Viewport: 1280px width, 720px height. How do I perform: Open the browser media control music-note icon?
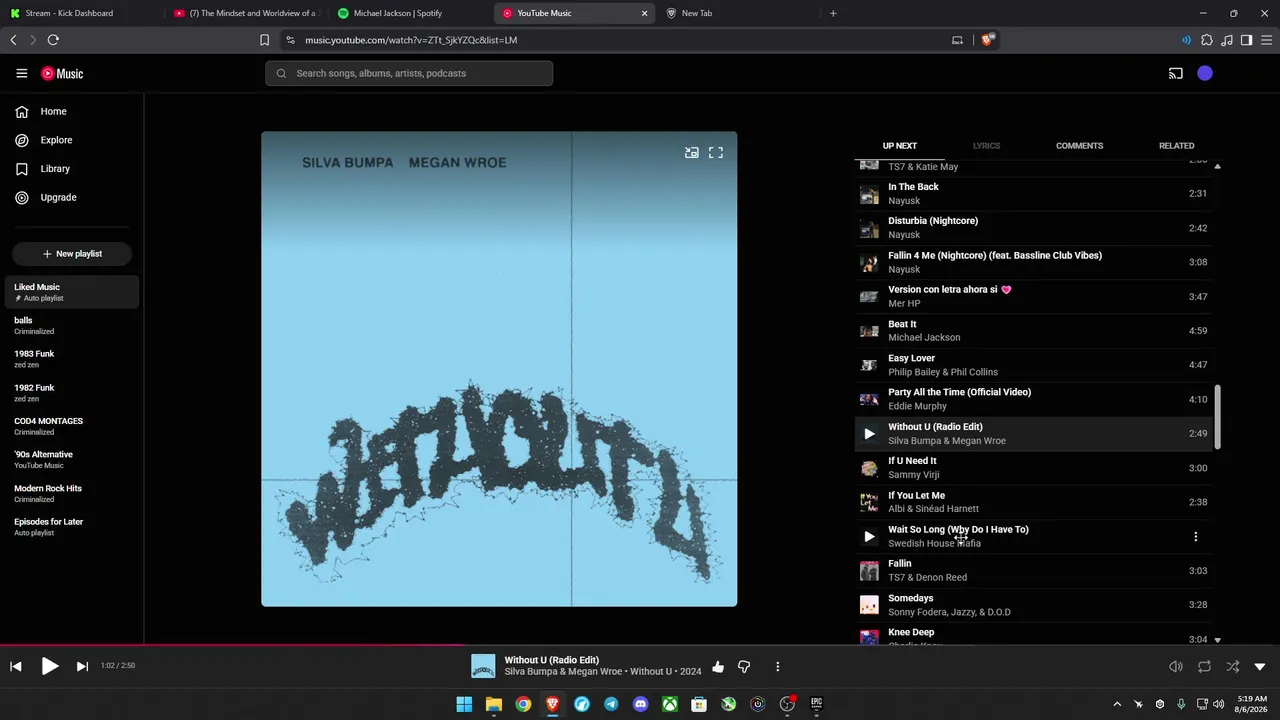pyautogui.click(x=1227, y=40)
